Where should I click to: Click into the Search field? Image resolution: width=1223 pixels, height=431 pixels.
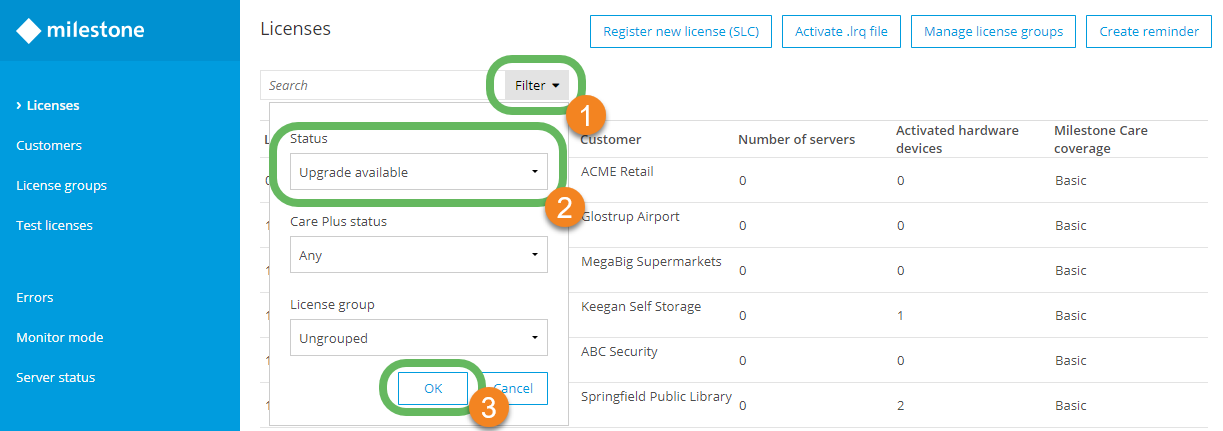tap(380, 86)
